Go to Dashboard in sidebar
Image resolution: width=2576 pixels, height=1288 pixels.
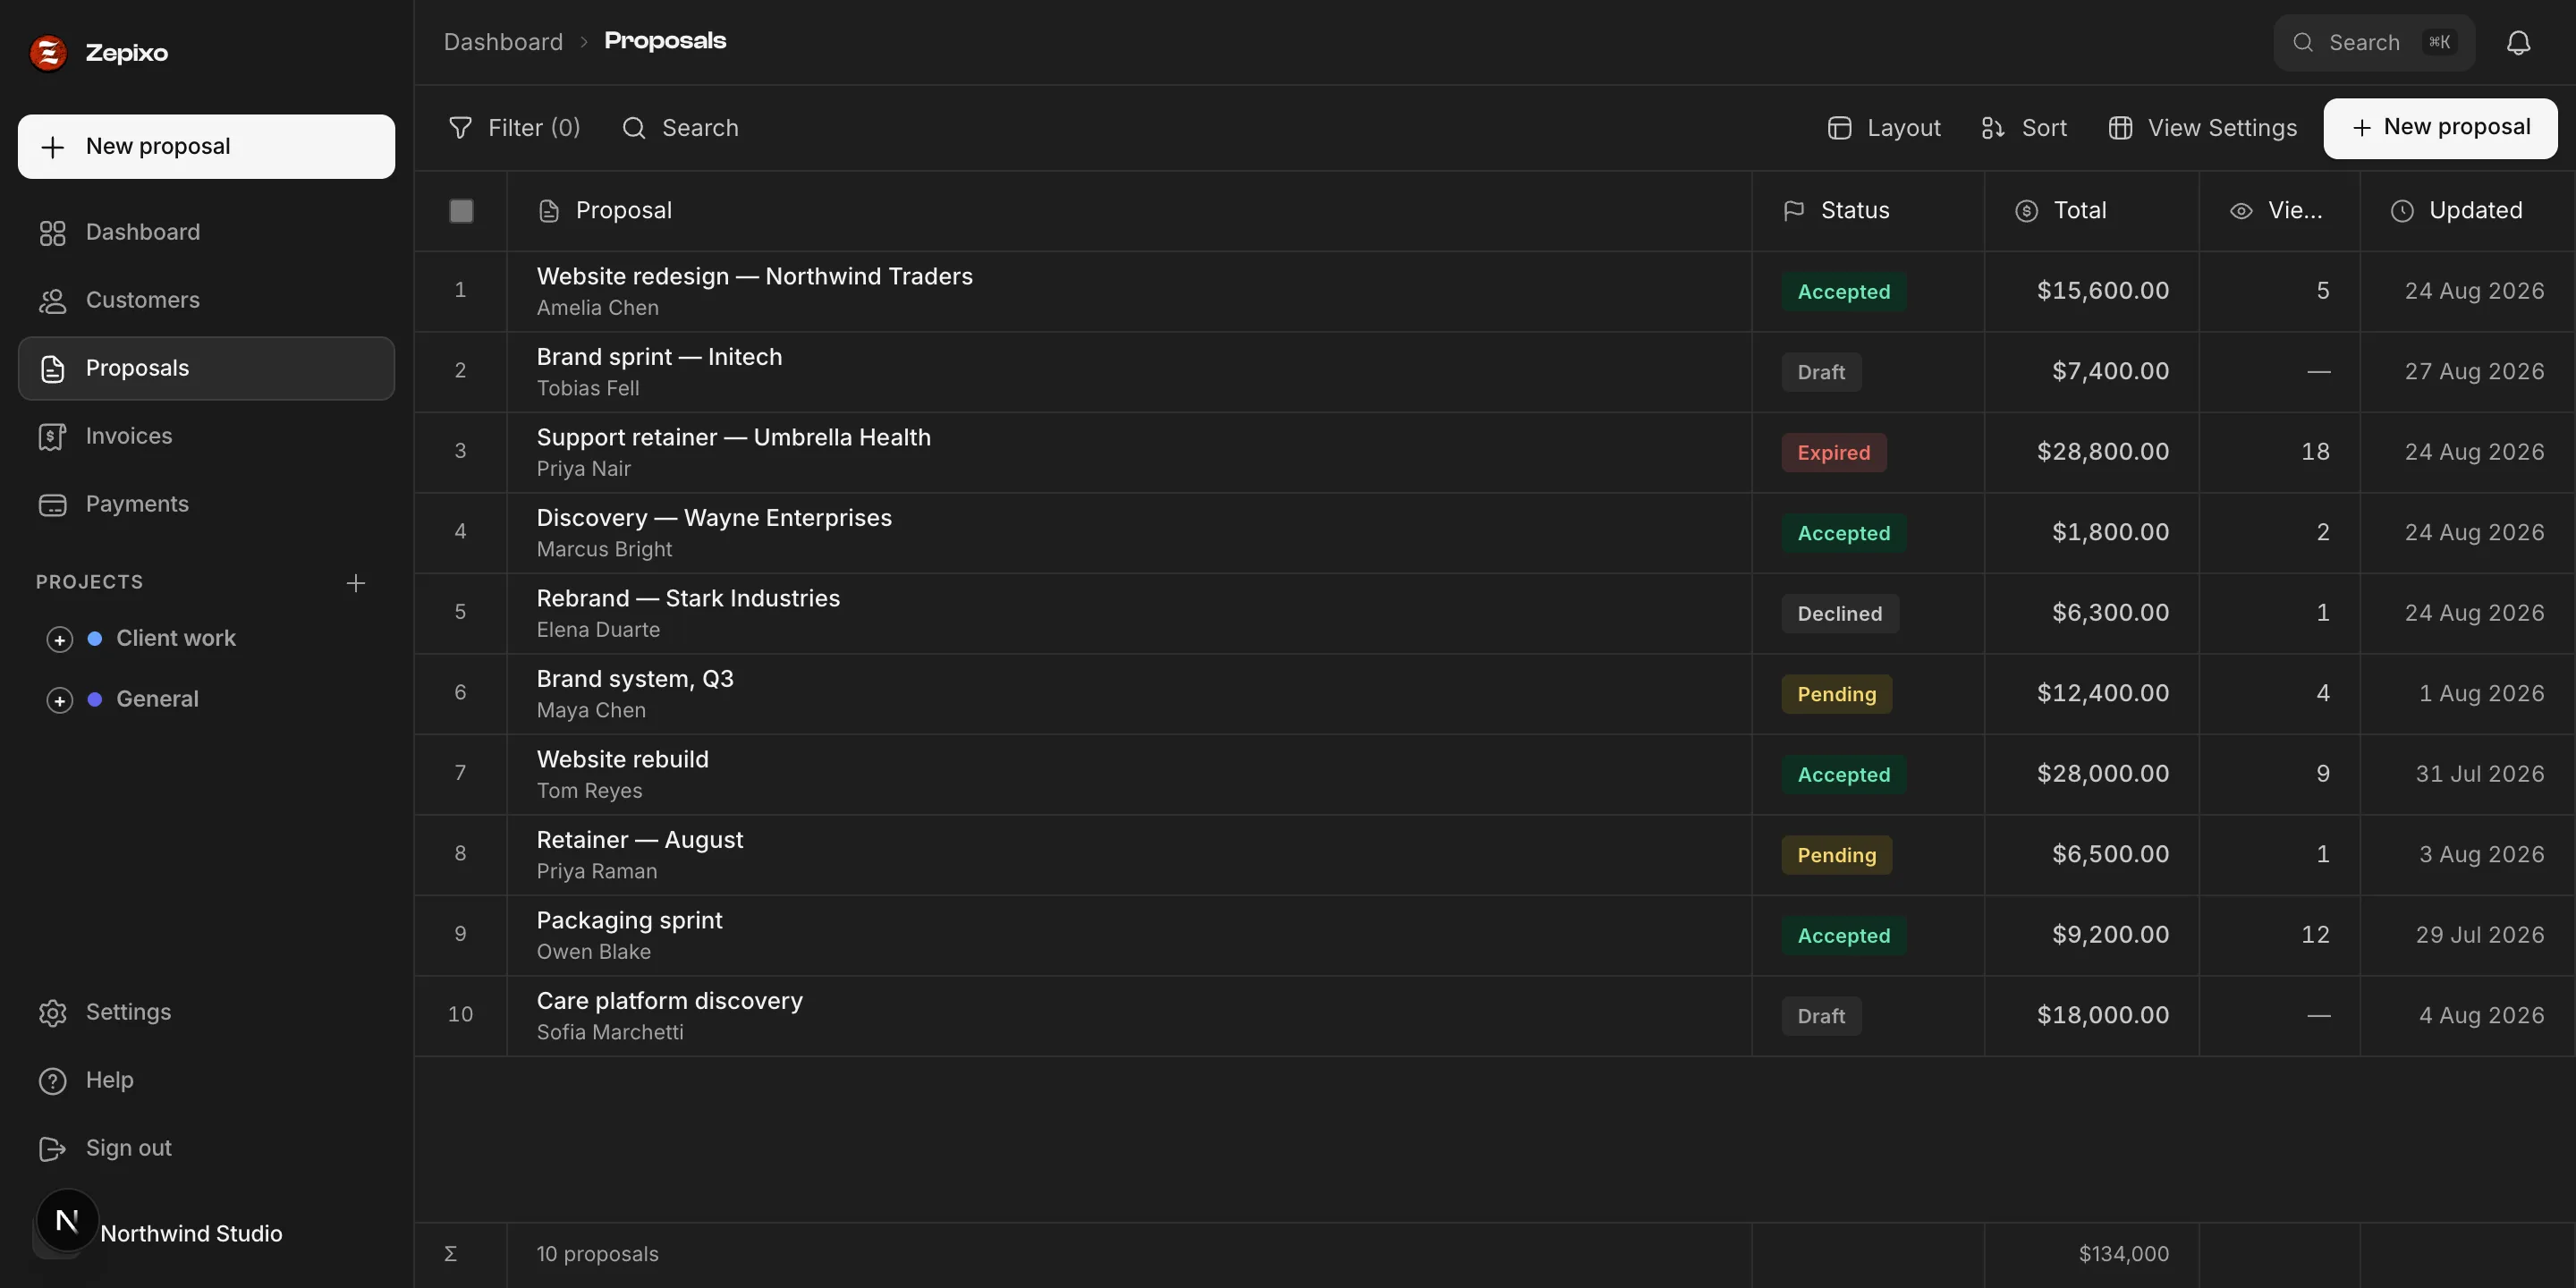tap(206, 233)
